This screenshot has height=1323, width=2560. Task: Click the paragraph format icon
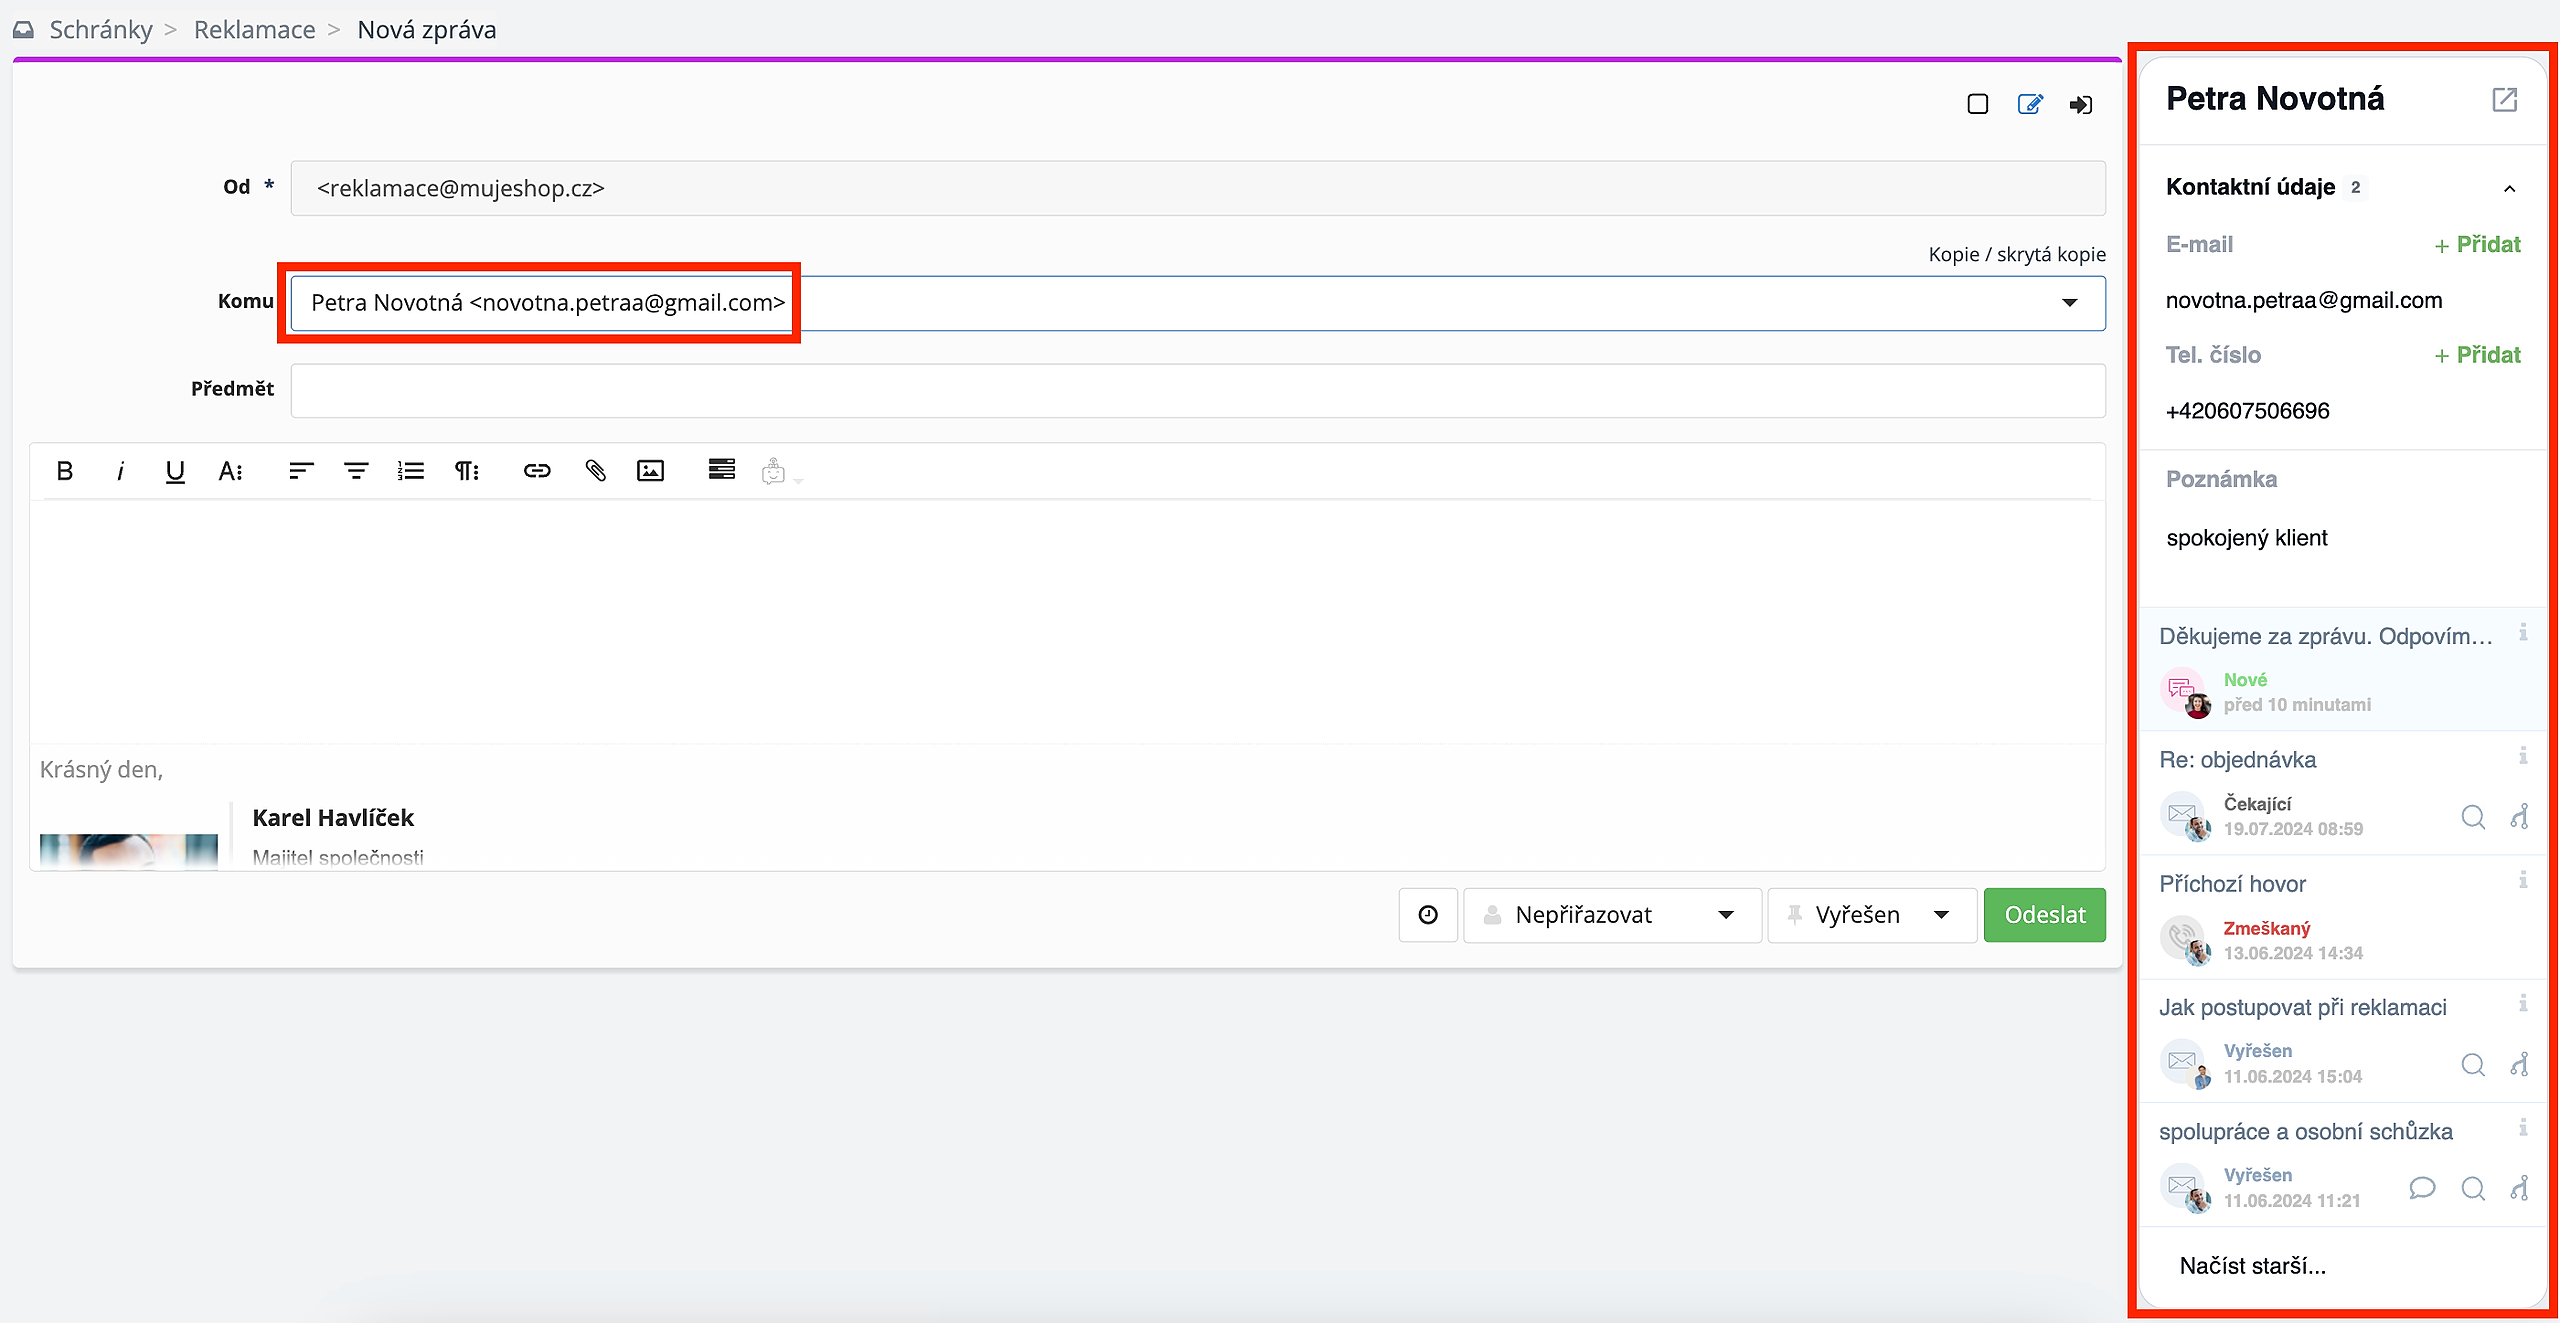point(467,471)
